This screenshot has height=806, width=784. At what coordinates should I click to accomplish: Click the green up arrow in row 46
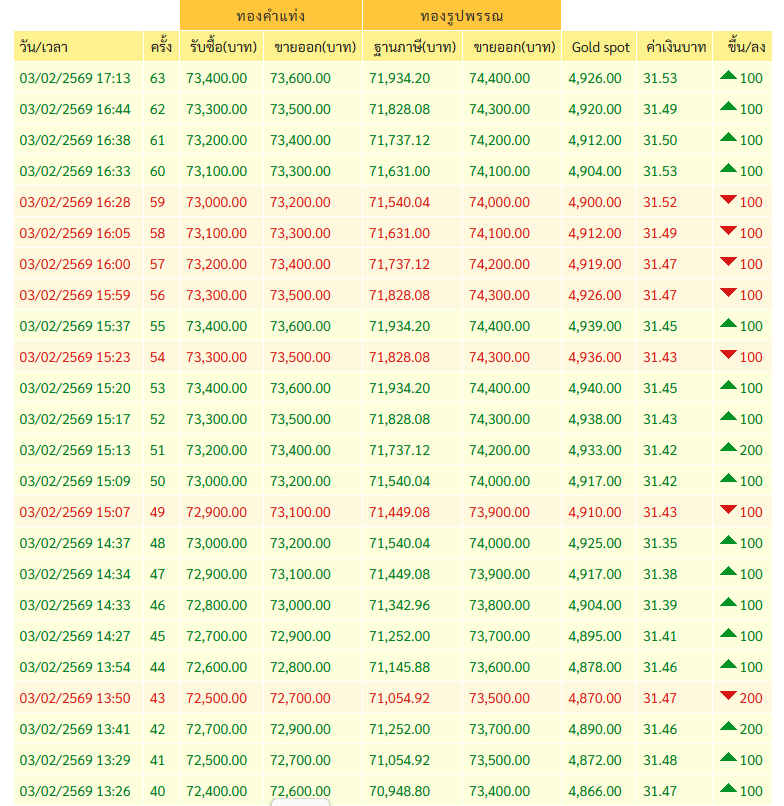728,602
